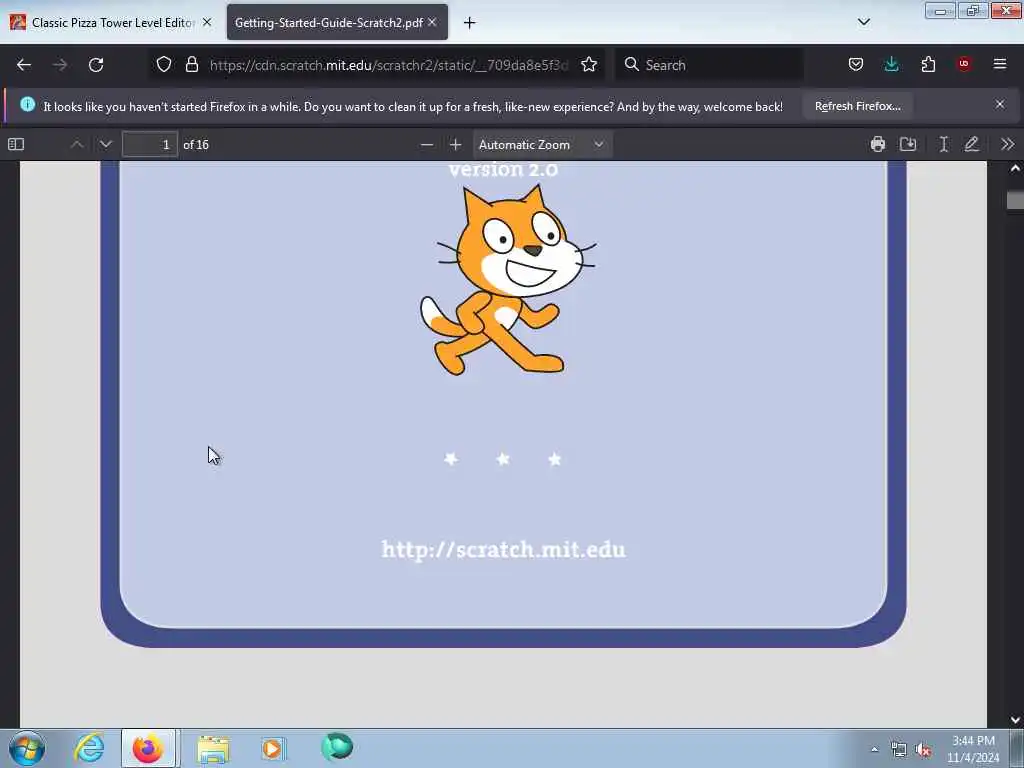View site security padlock info

click(191, 64)
